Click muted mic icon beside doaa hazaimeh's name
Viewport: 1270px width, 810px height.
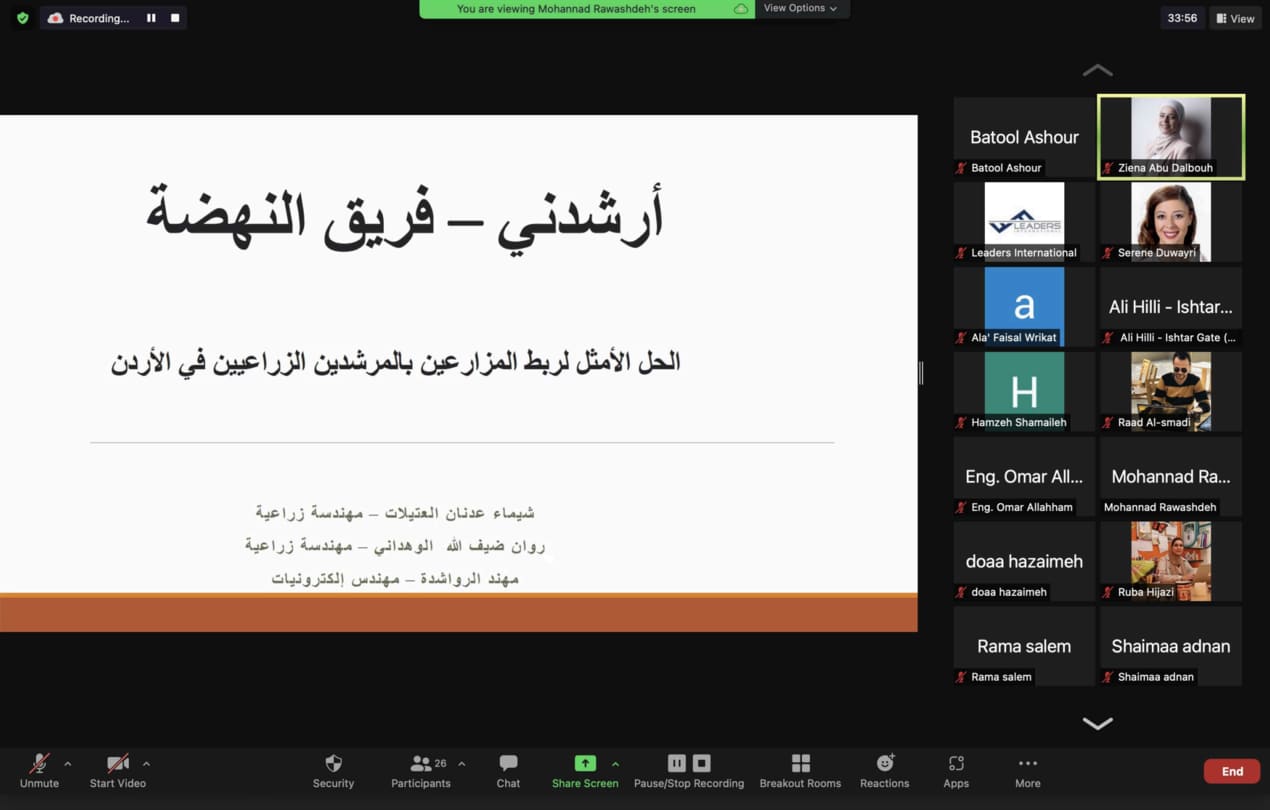click(962, 592)
